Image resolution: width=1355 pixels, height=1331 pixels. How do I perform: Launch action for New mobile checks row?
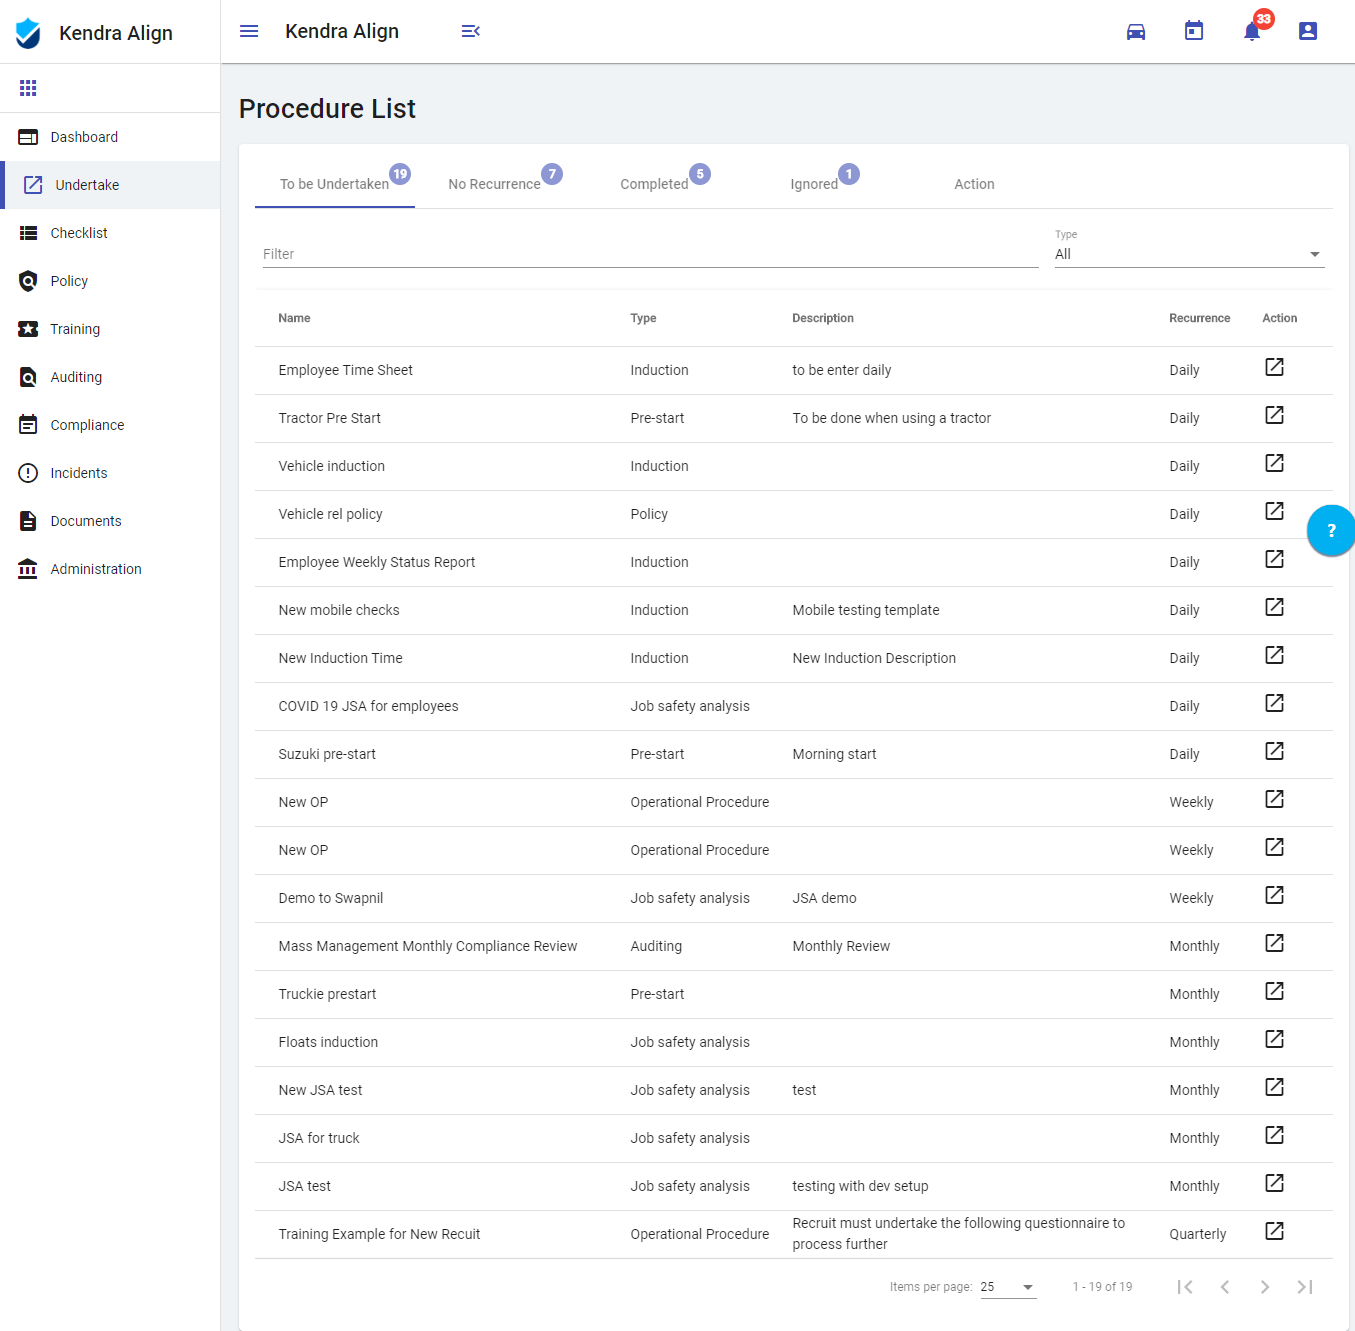1274,607
